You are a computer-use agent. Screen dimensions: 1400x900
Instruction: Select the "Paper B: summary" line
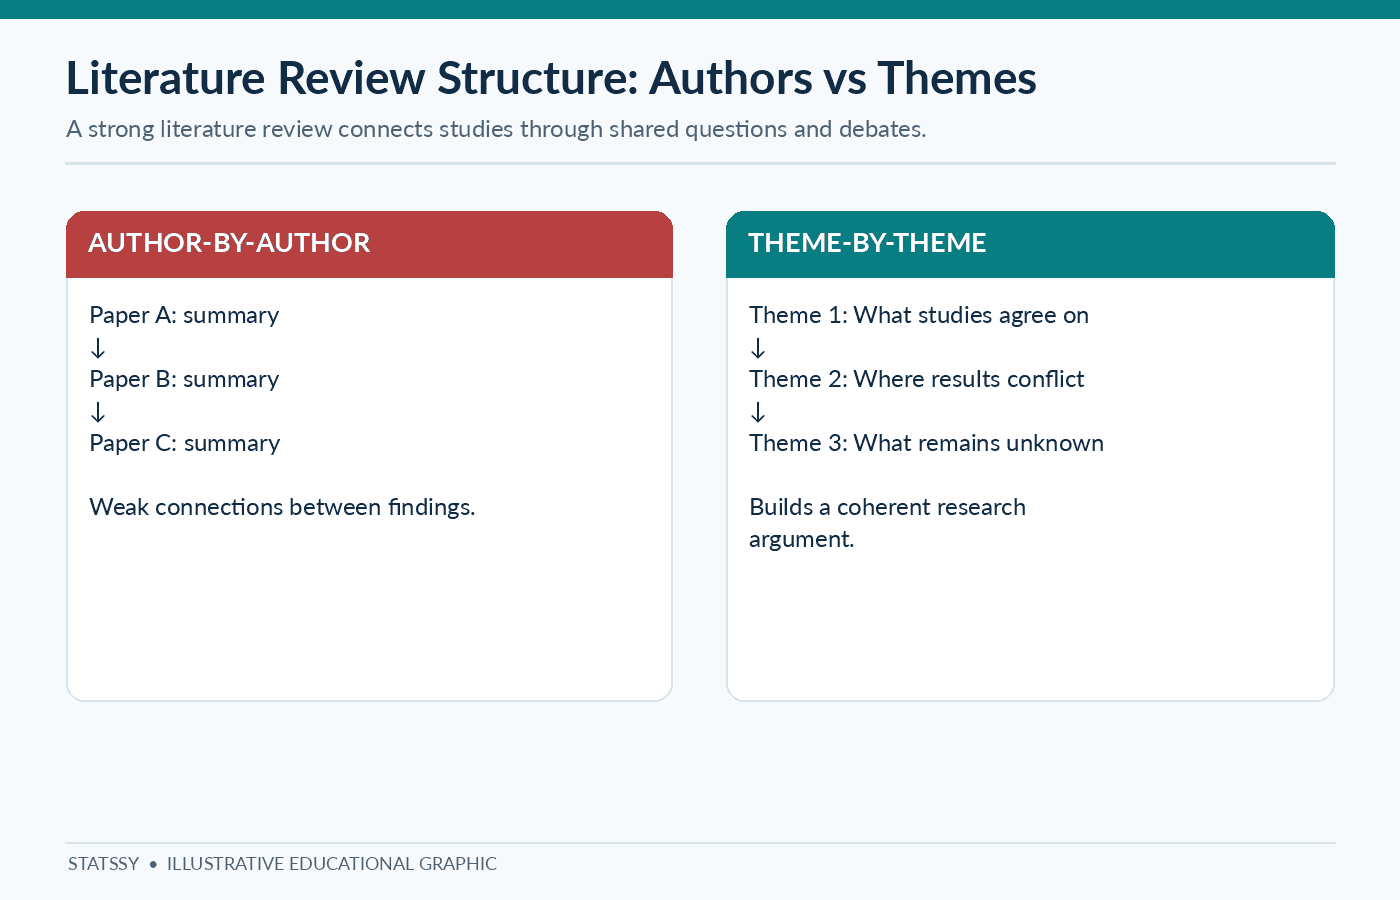tap(184, 379)
